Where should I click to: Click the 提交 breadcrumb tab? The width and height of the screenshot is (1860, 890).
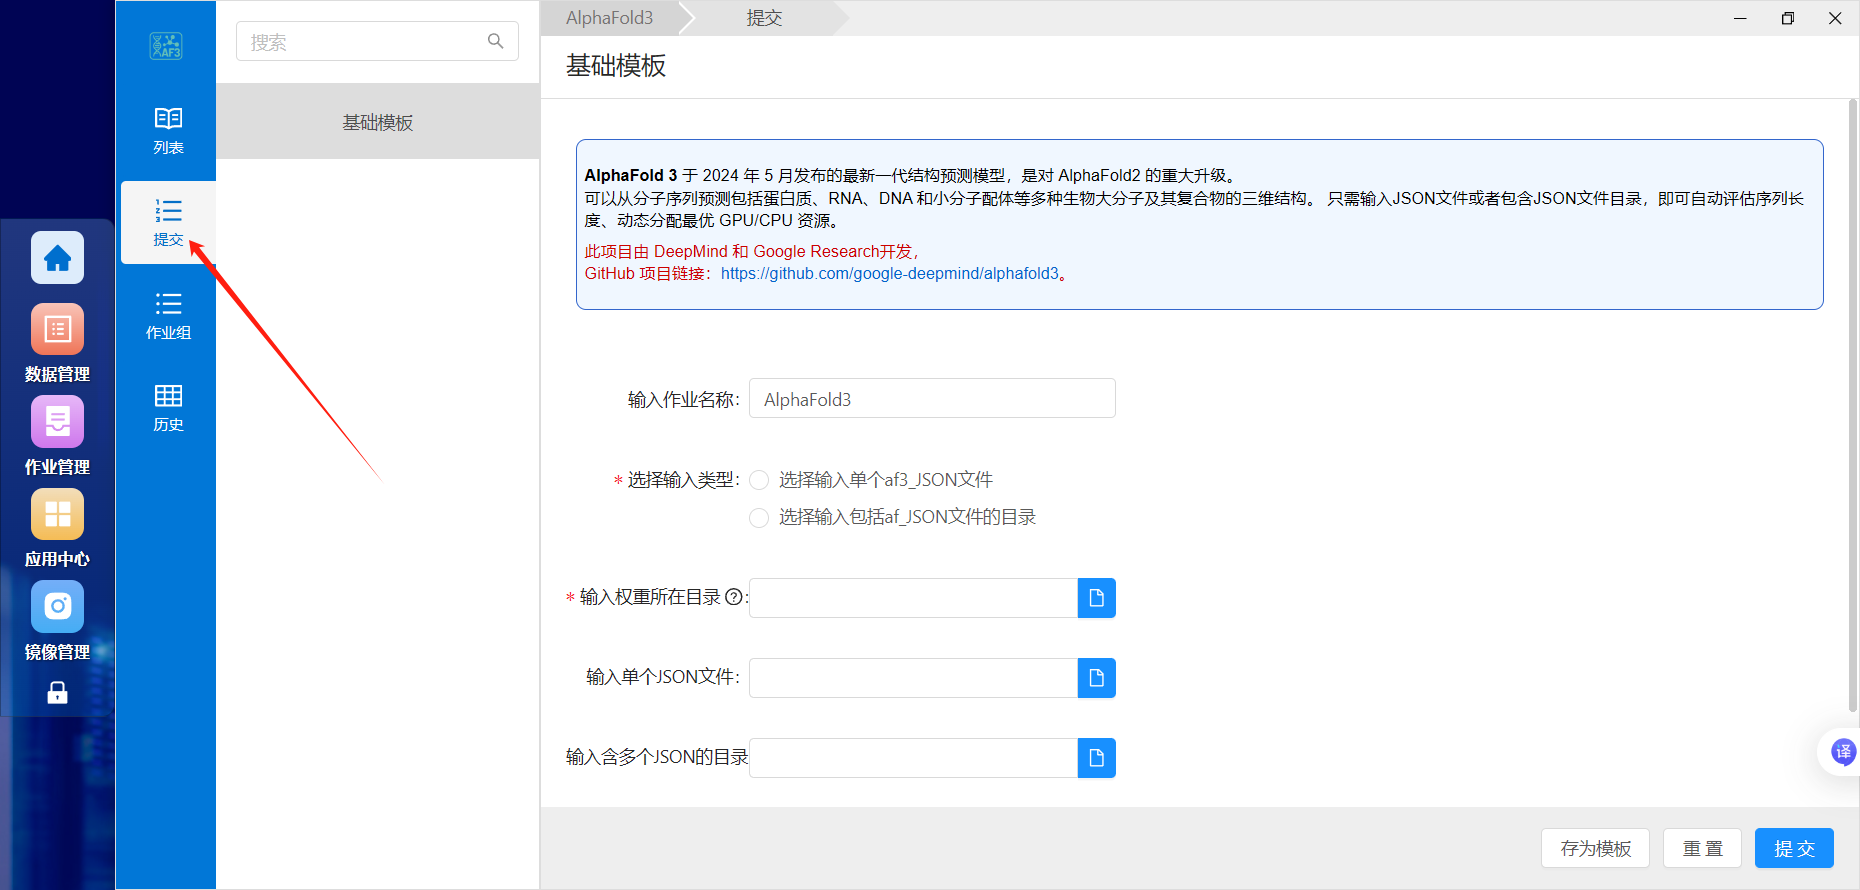tap(764, 18)
